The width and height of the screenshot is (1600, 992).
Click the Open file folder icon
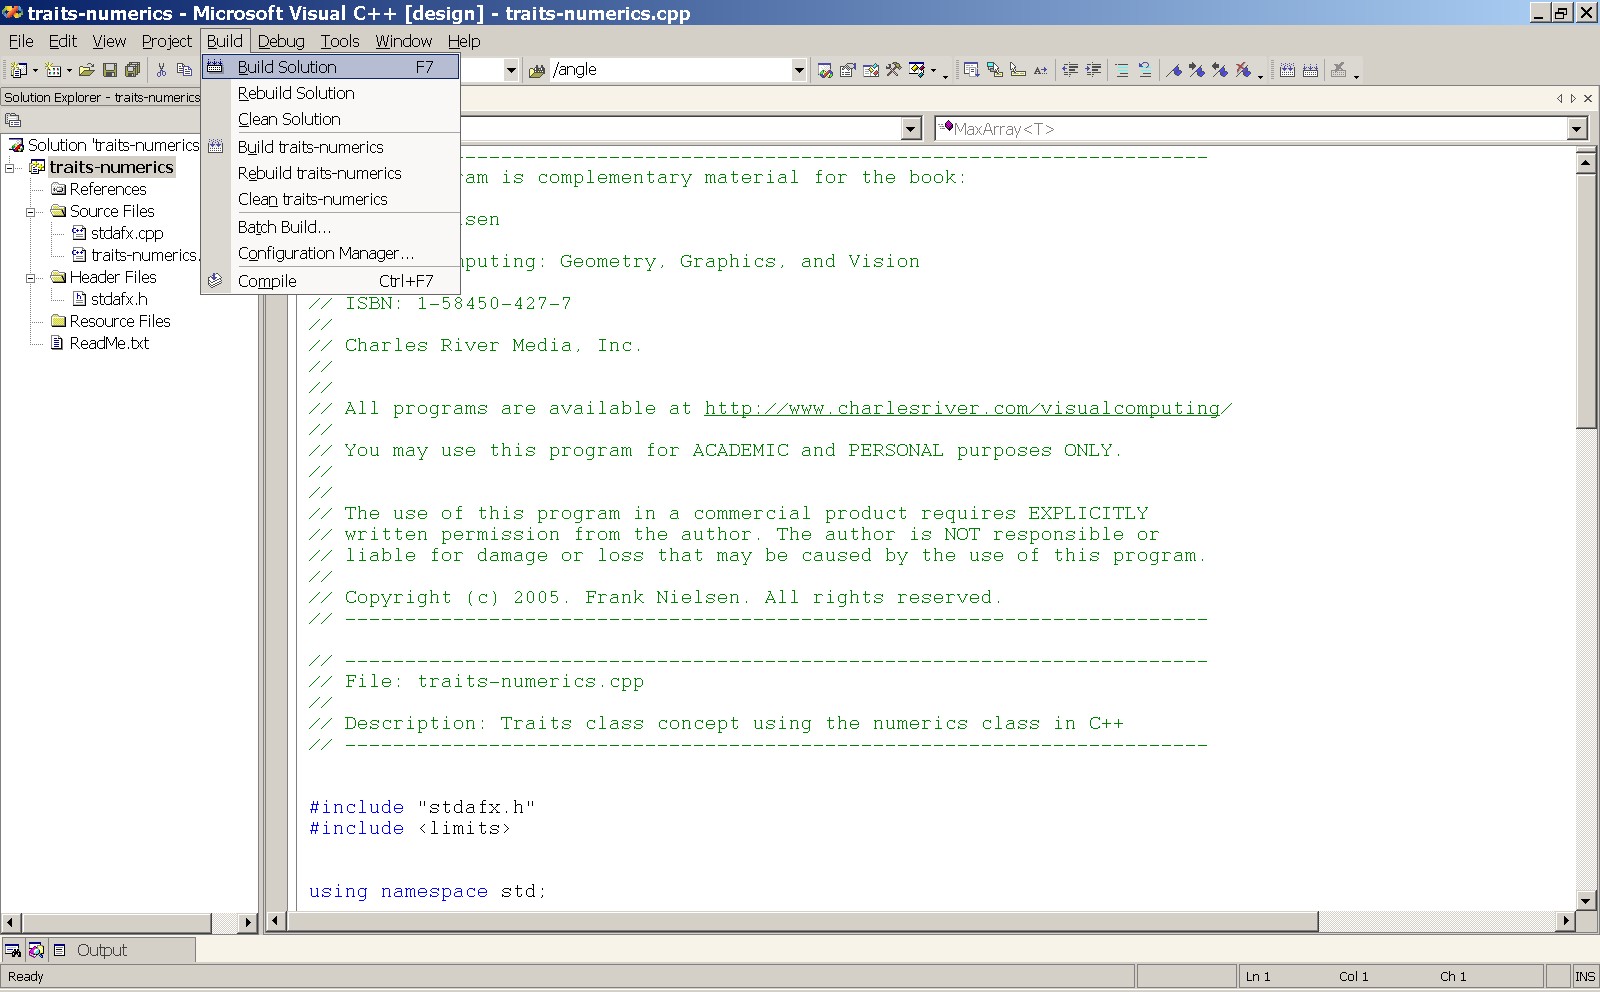point(87,70)
